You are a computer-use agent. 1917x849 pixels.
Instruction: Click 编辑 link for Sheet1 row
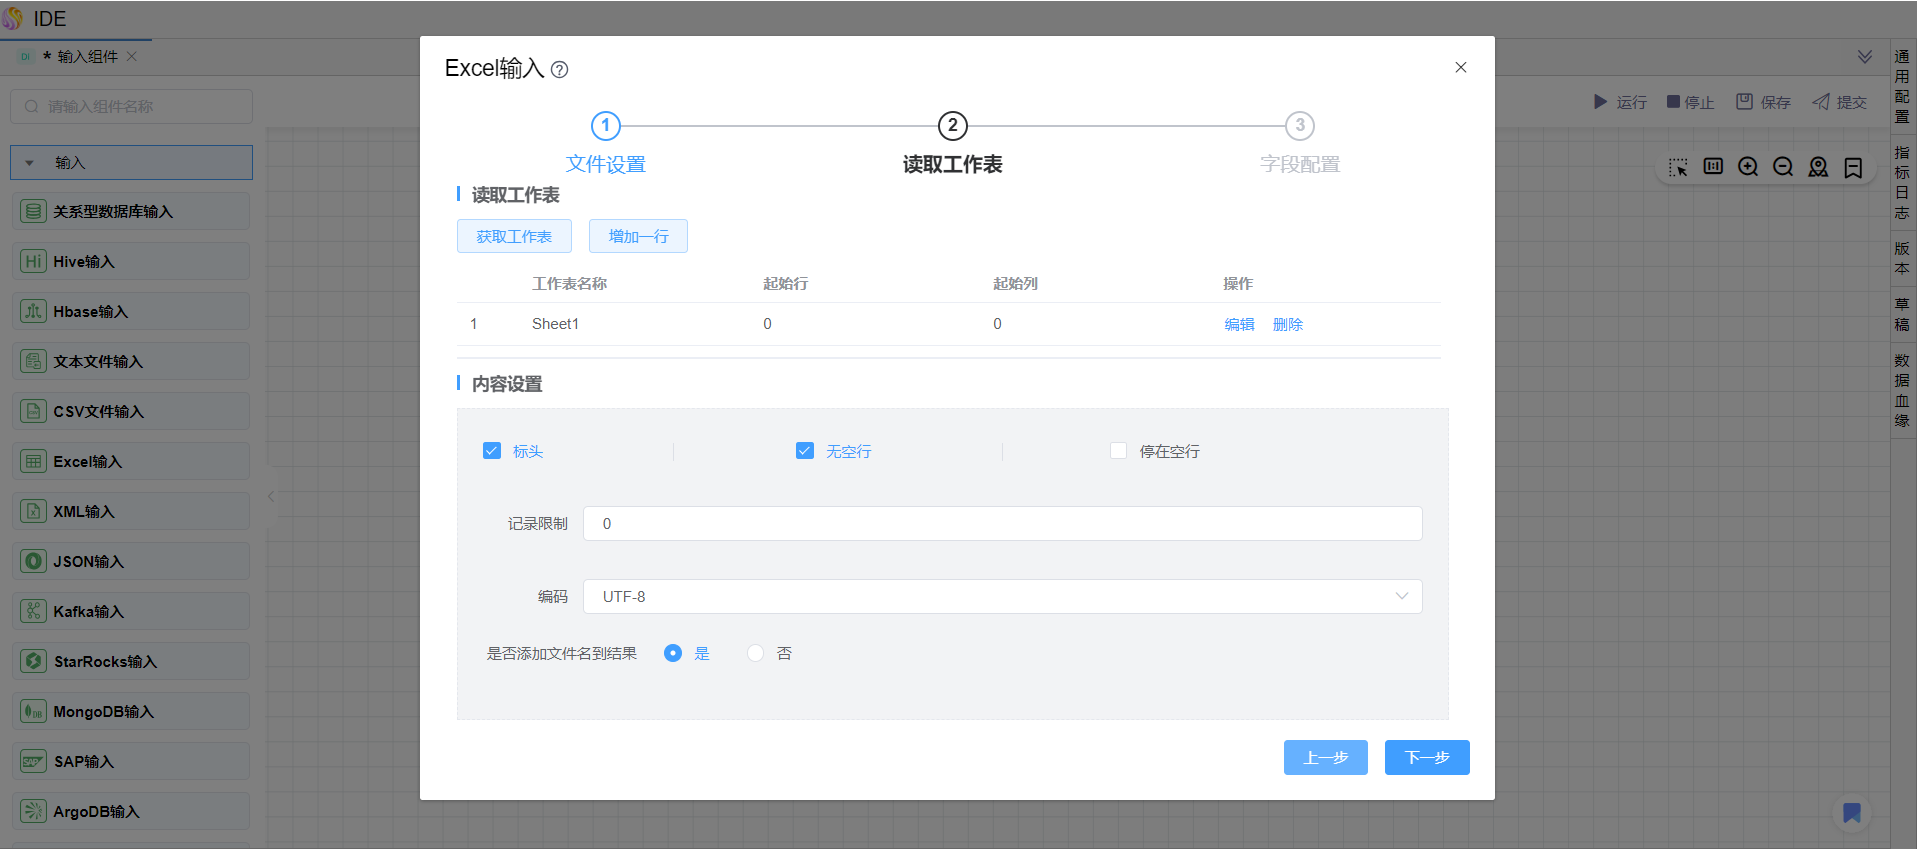(1239, 324)
